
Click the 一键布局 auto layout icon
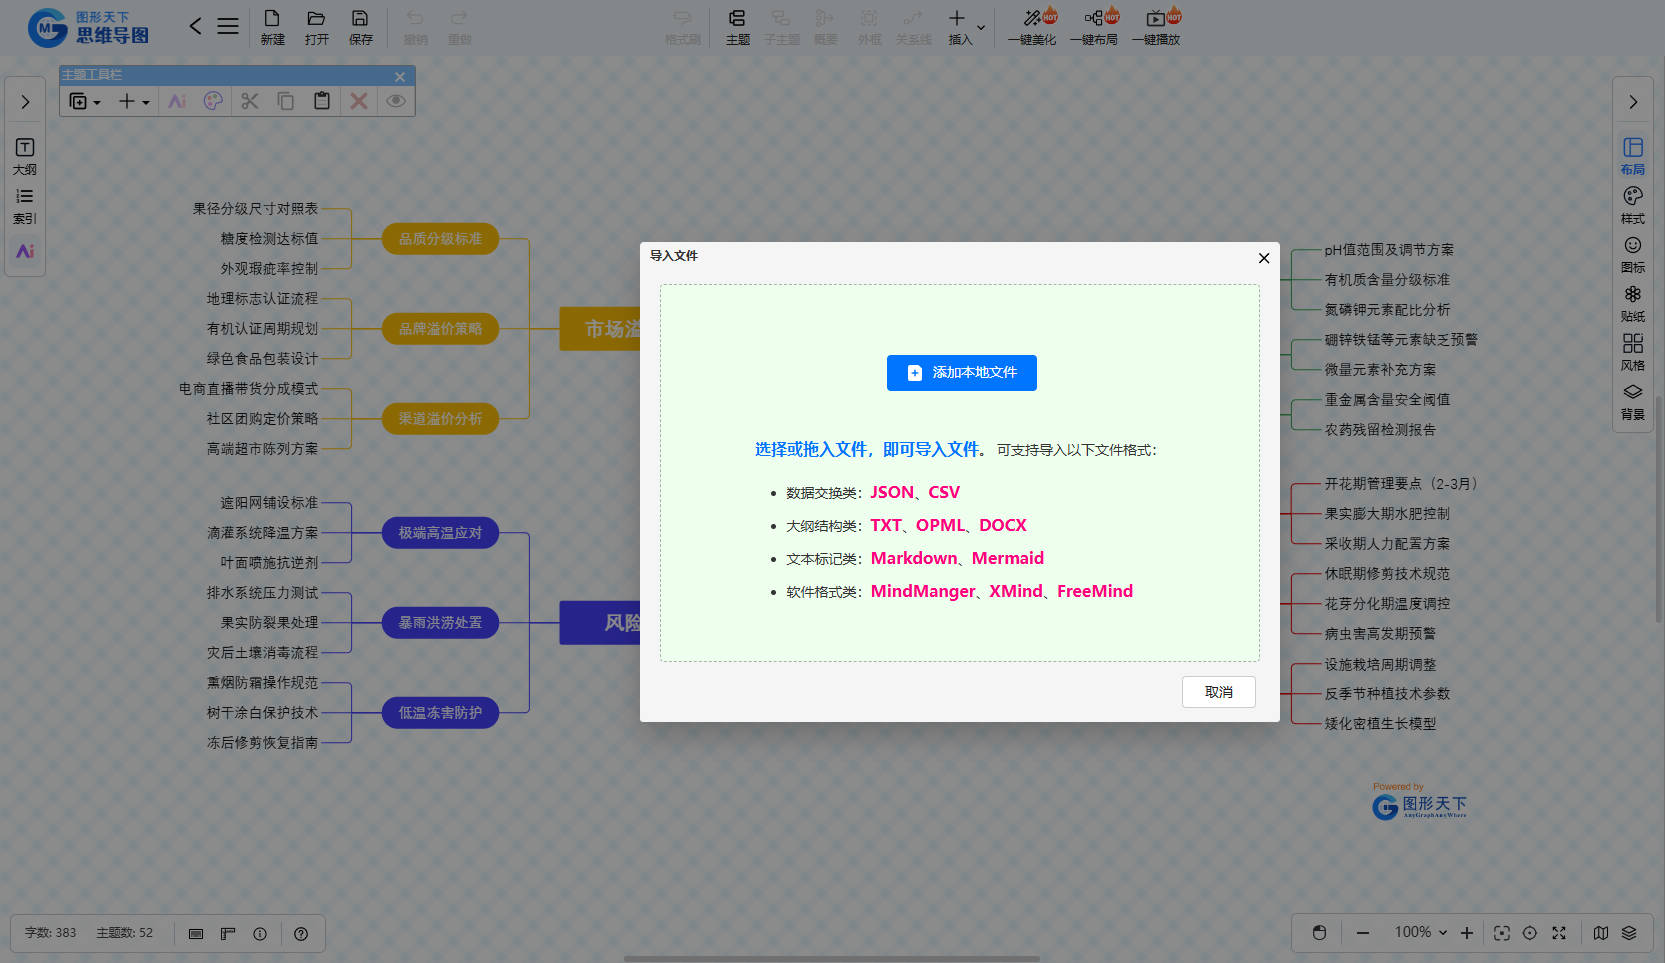click(1094, 27)
